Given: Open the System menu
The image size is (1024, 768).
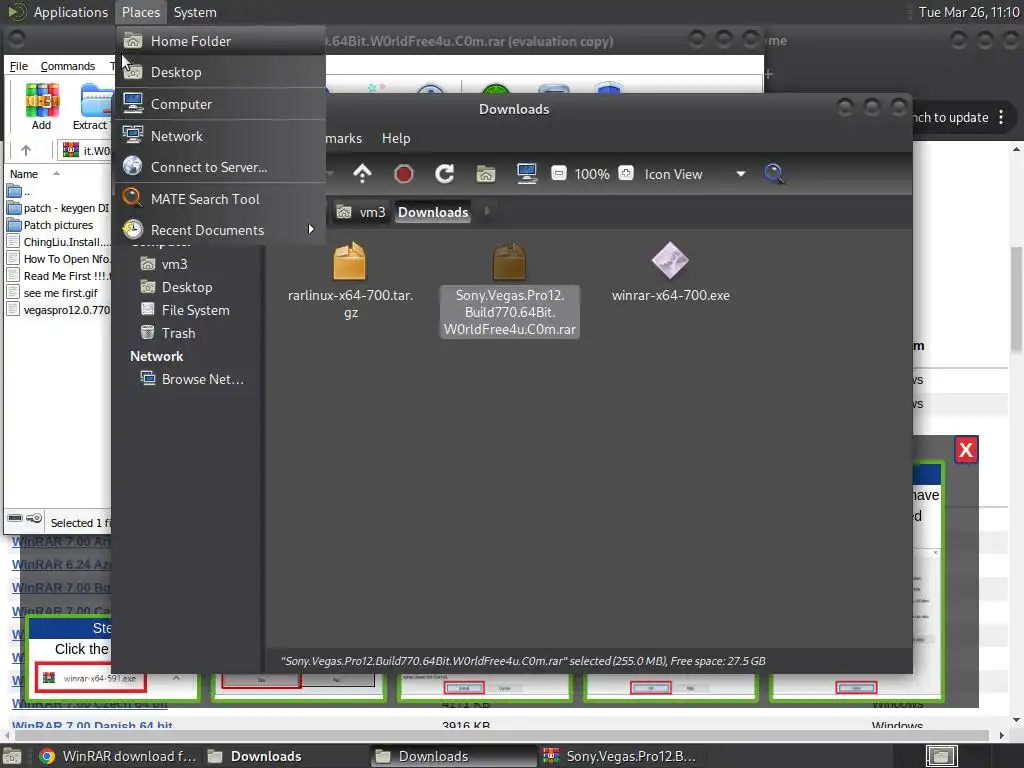Looking at the screenshot, I should pyautogui.click(x=195, y=12).
